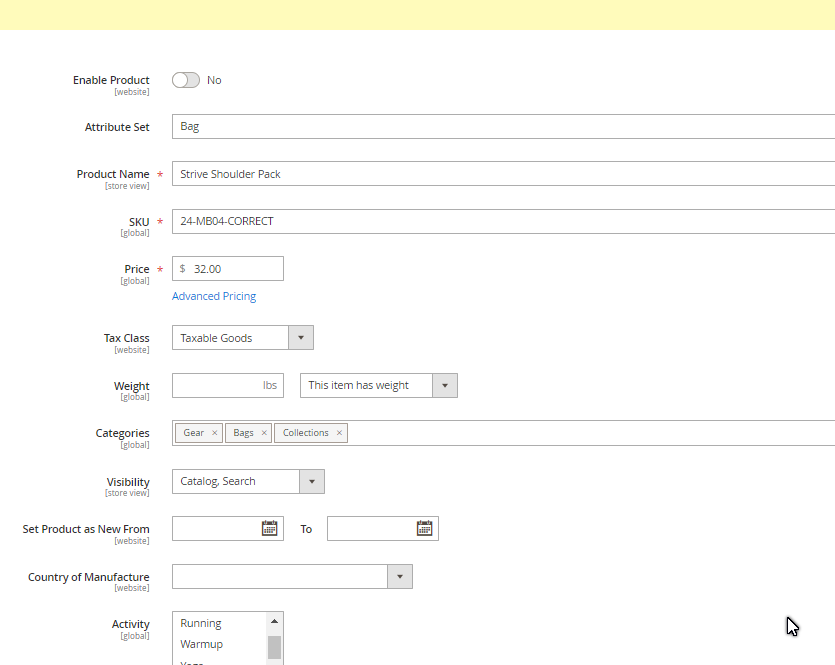The width and height of the screenshot is (835, 665).
Task: Click the Attribute Set field showing Bag
Action: pyautogui.click(x=503, y=126)
